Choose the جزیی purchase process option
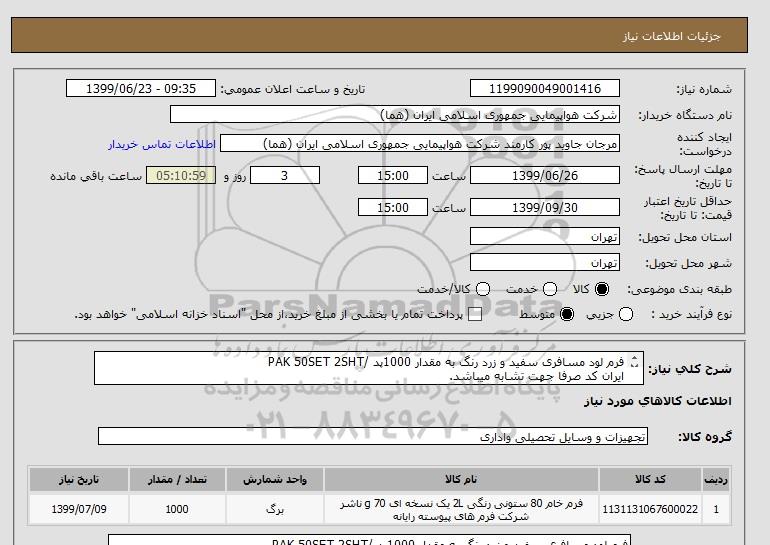Screen dimensions: 770x545 [626, 314]
